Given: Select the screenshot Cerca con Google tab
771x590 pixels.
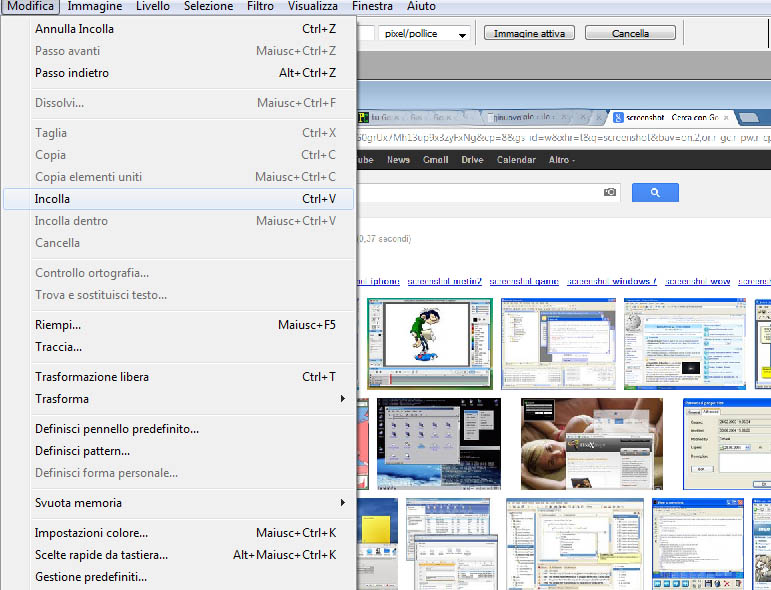Looking at the screenshot, I should [x=672, y=118].
